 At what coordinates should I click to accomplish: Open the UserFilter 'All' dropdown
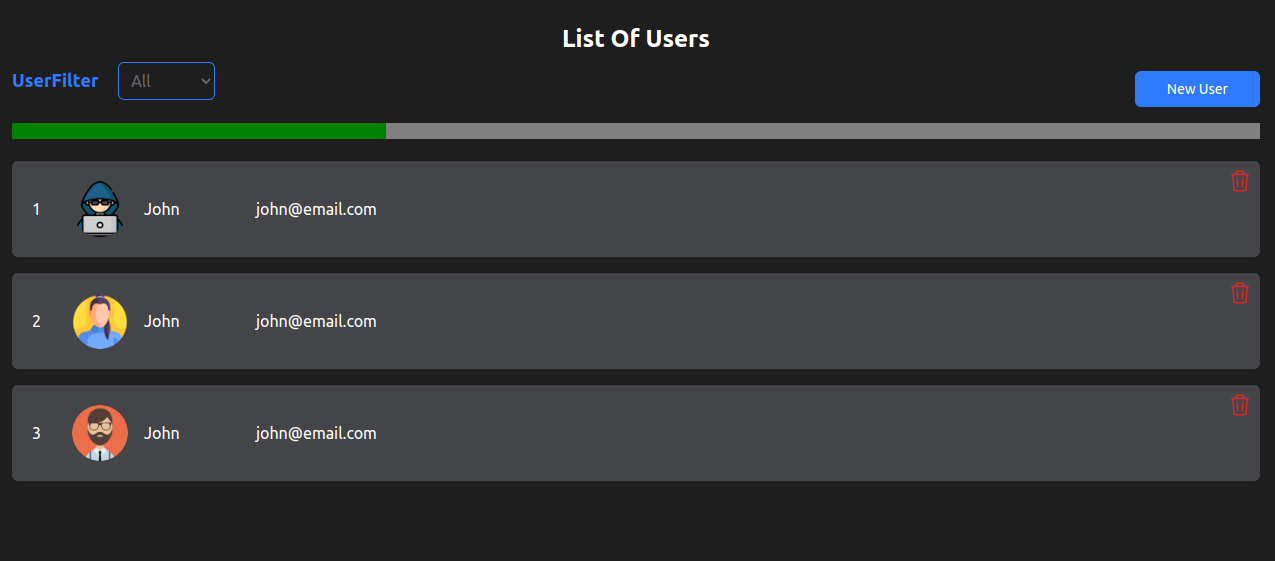[x=166, y=81]
